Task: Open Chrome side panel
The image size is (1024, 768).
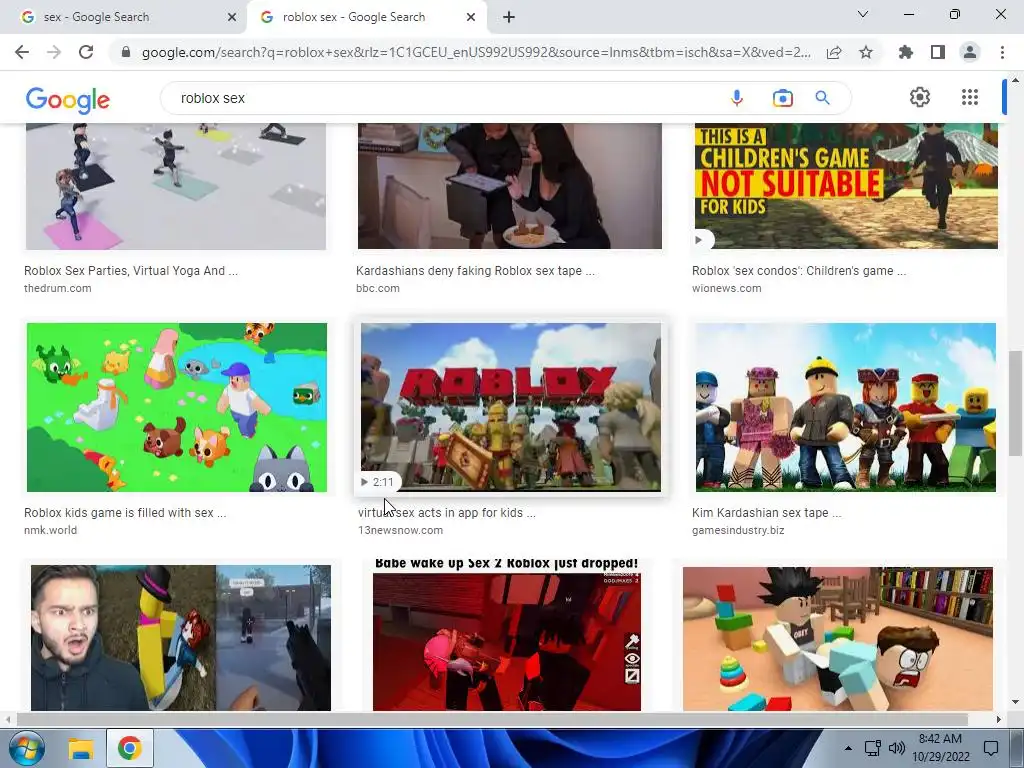Action: (x=938, y=52)
